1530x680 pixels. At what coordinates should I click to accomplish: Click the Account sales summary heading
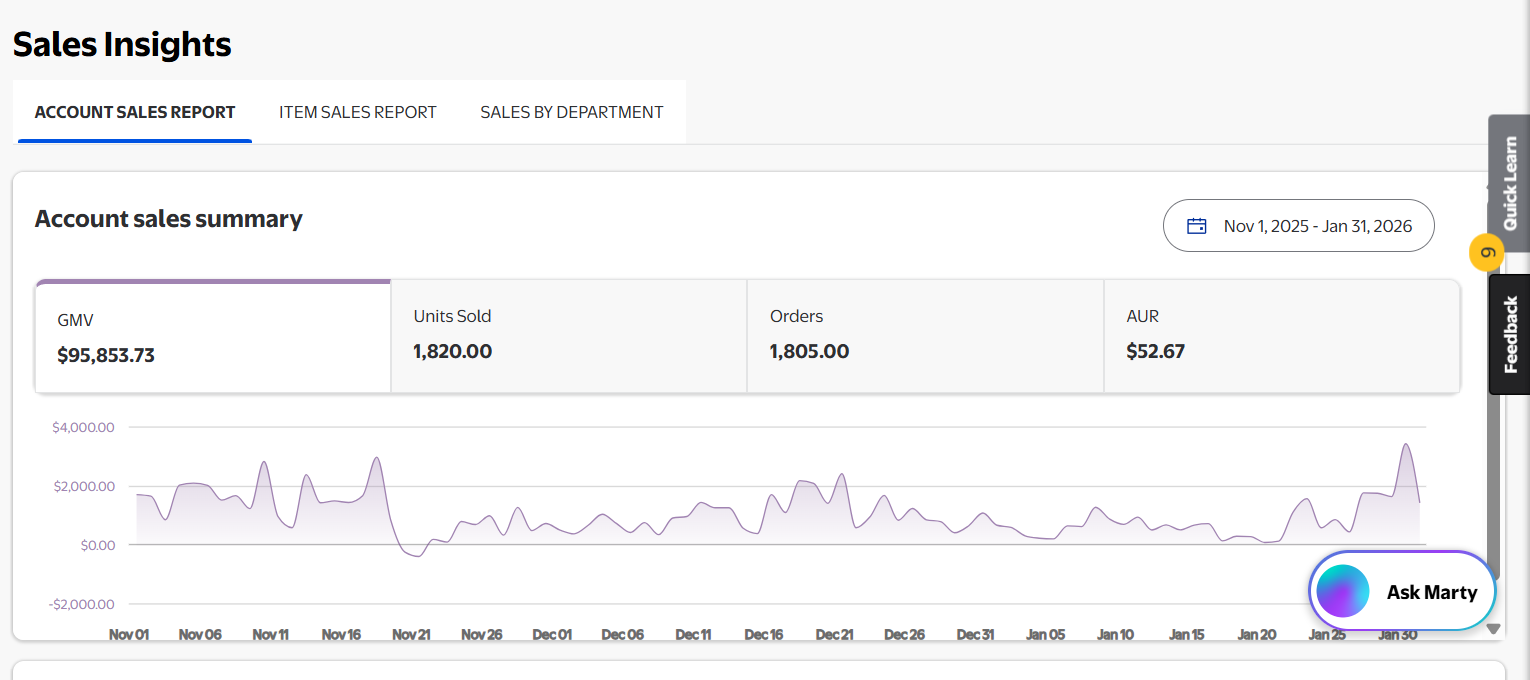168,219
